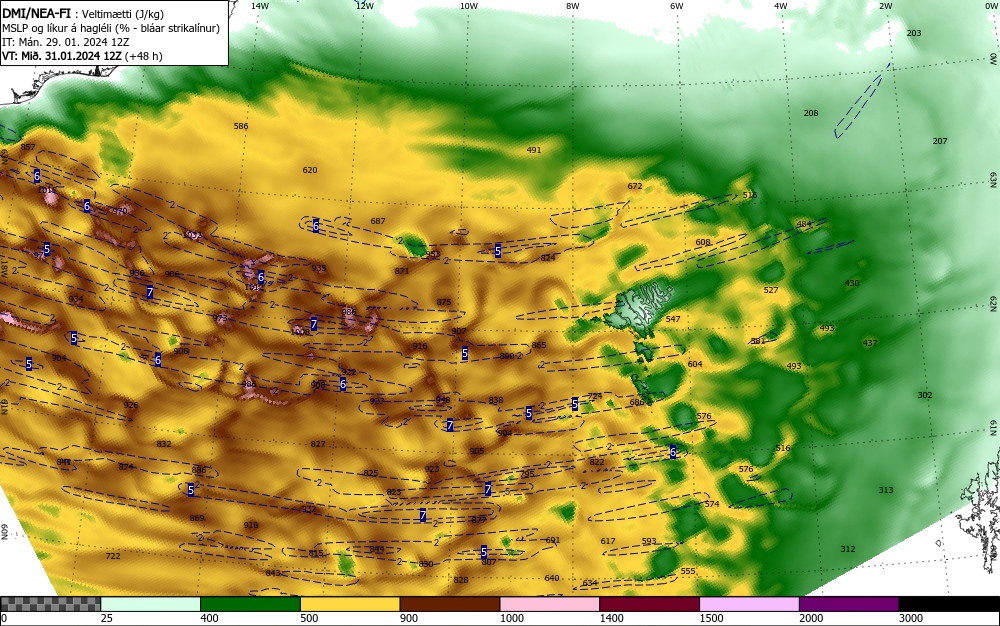Click the grid value 722
The height and width of the screenshot is (626, 1000).
(113, 556)
